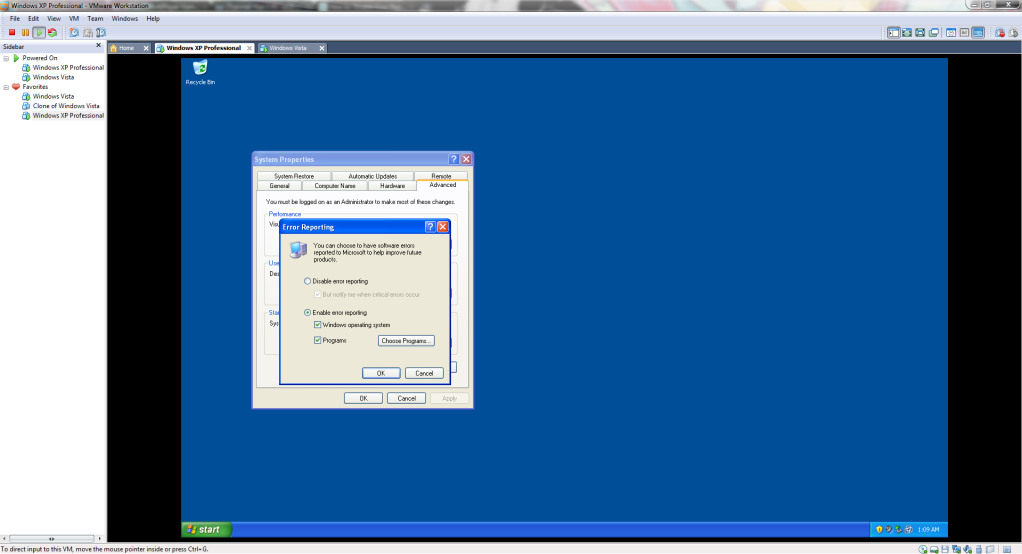
Task: Select Disable error reporting option
Action: point(336,281)
